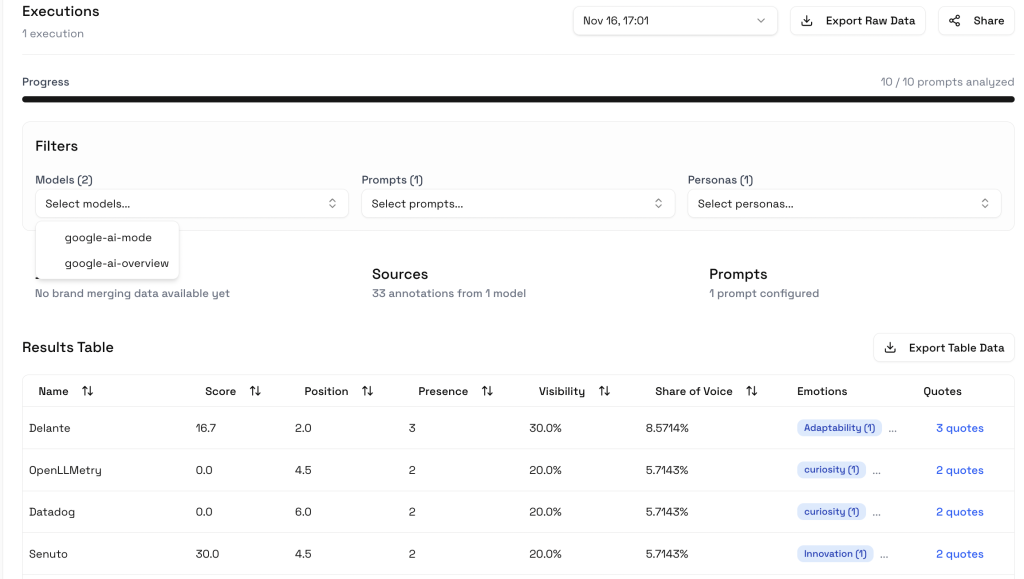Click the download icon on Export Table Data

pyautogui.click(x=889, y=347)
